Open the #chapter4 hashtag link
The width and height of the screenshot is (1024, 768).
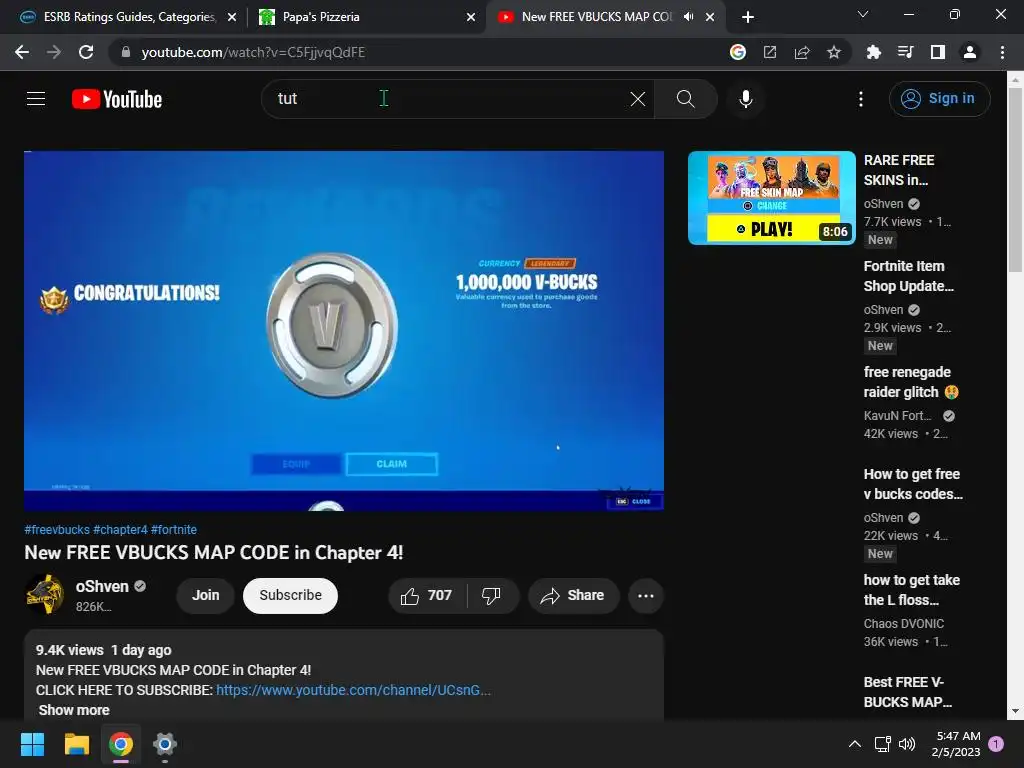(x=120, y=530)
